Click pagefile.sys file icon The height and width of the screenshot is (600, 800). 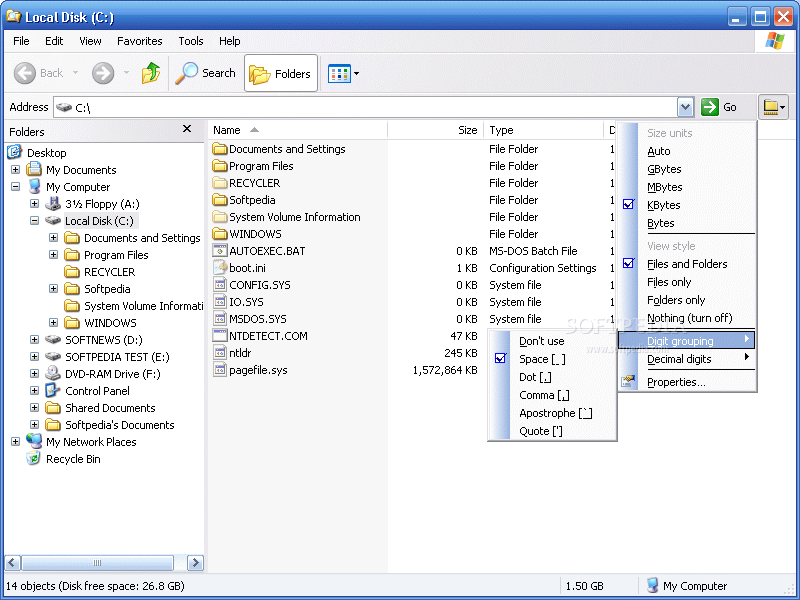tap(220, 369)
